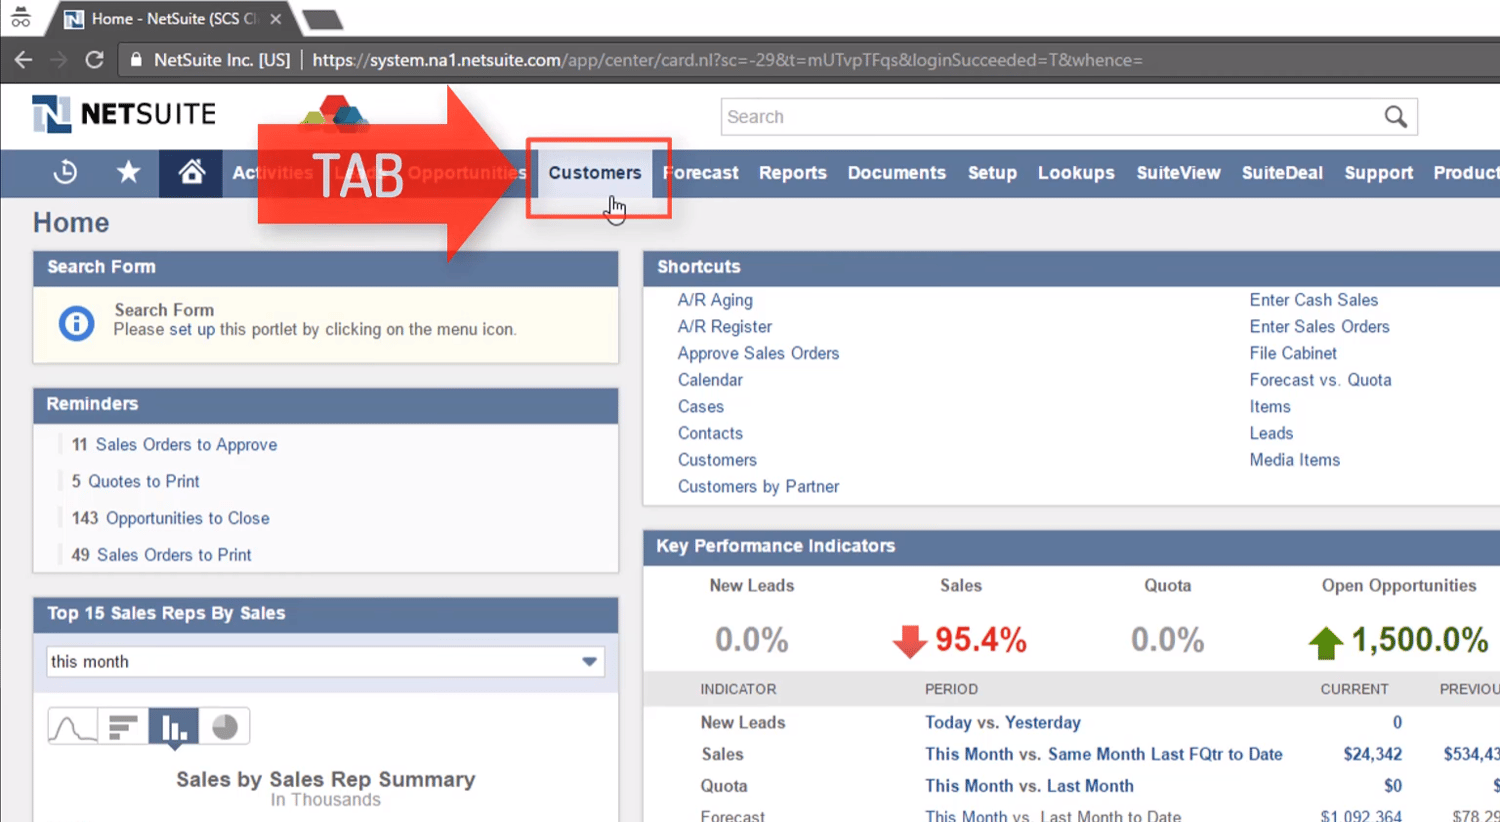
Task: Switch chart to horizontal bar view
Action: tap(123, 727)
